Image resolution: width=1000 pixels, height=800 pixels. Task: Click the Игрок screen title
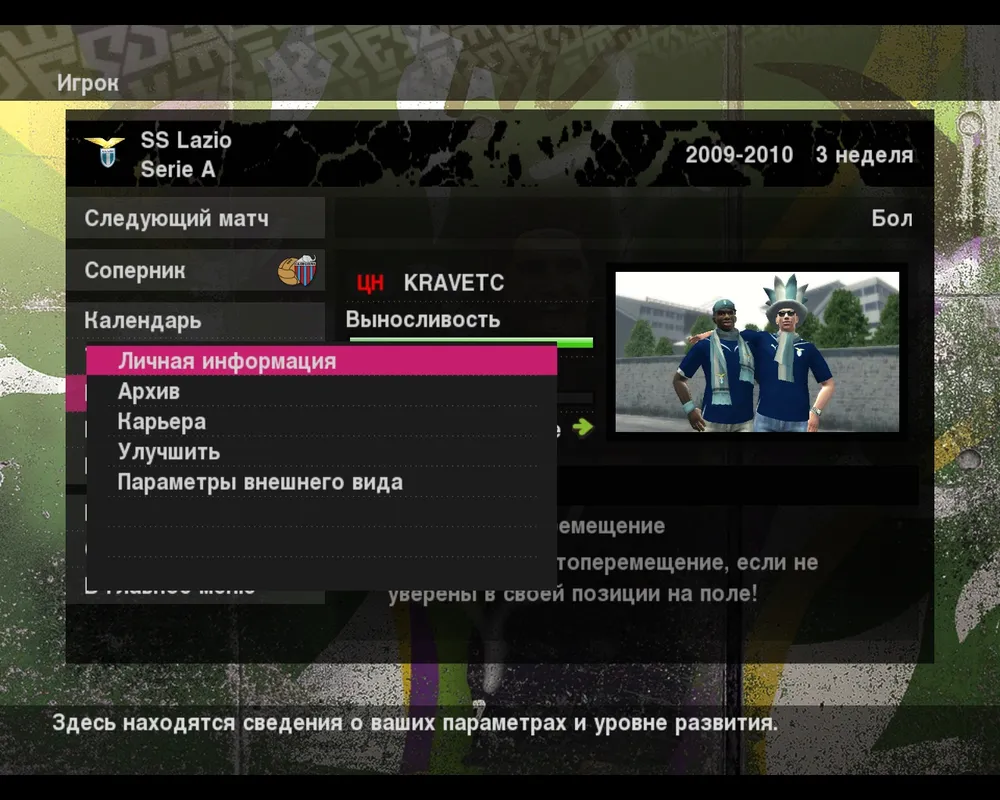tap(87, 83)
